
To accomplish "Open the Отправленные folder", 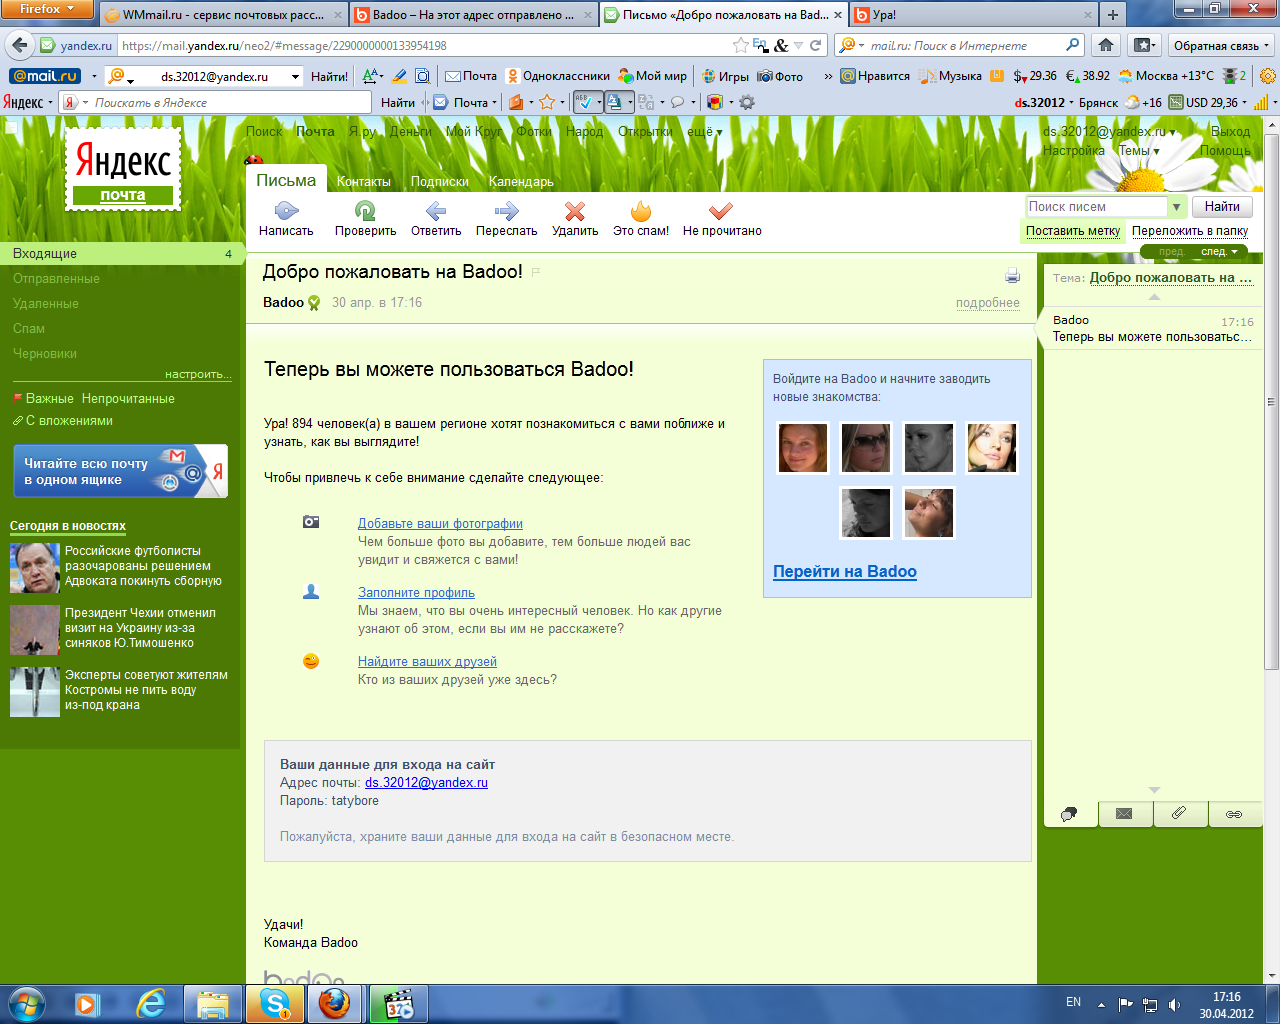I will 56,279.
